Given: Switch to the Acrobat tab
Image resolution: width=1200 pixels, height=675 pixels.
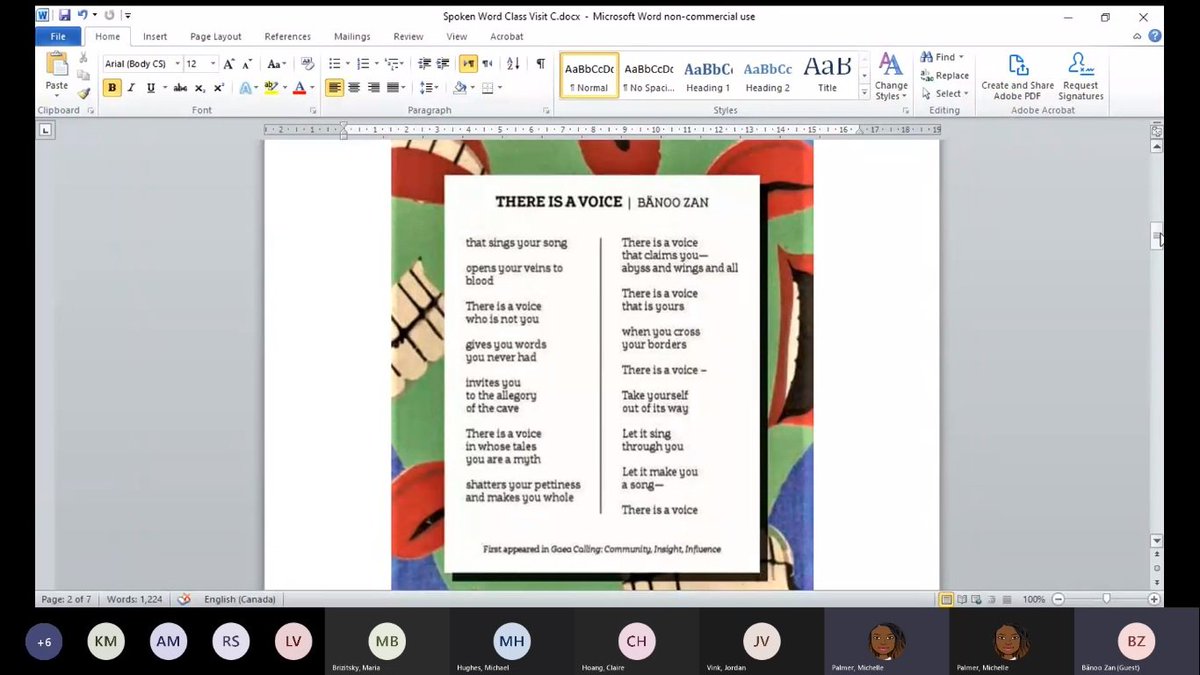Looking at the screenshot, I should pyautogui.click(x=507, y=36).
